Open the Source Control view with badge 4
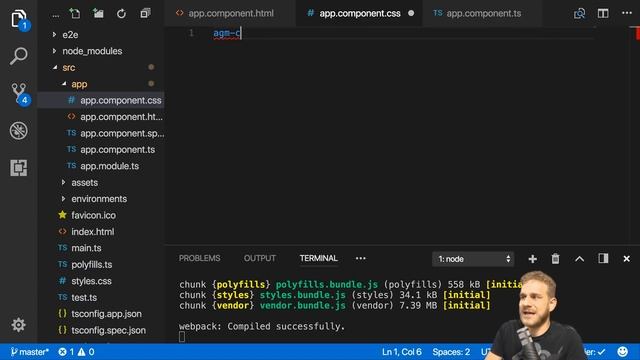Screen dimensions: 640x360 pos(19,93)
